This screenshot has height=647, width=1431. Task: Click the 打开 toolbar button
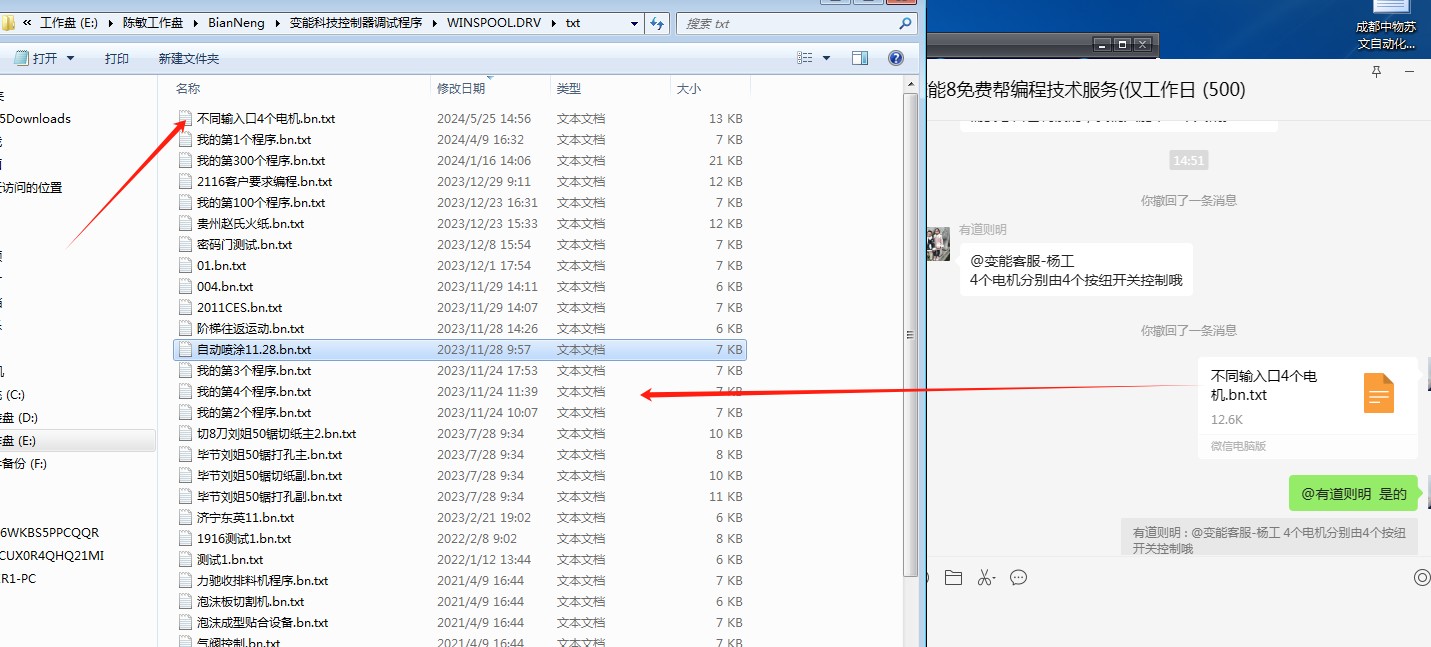point(36,59)
